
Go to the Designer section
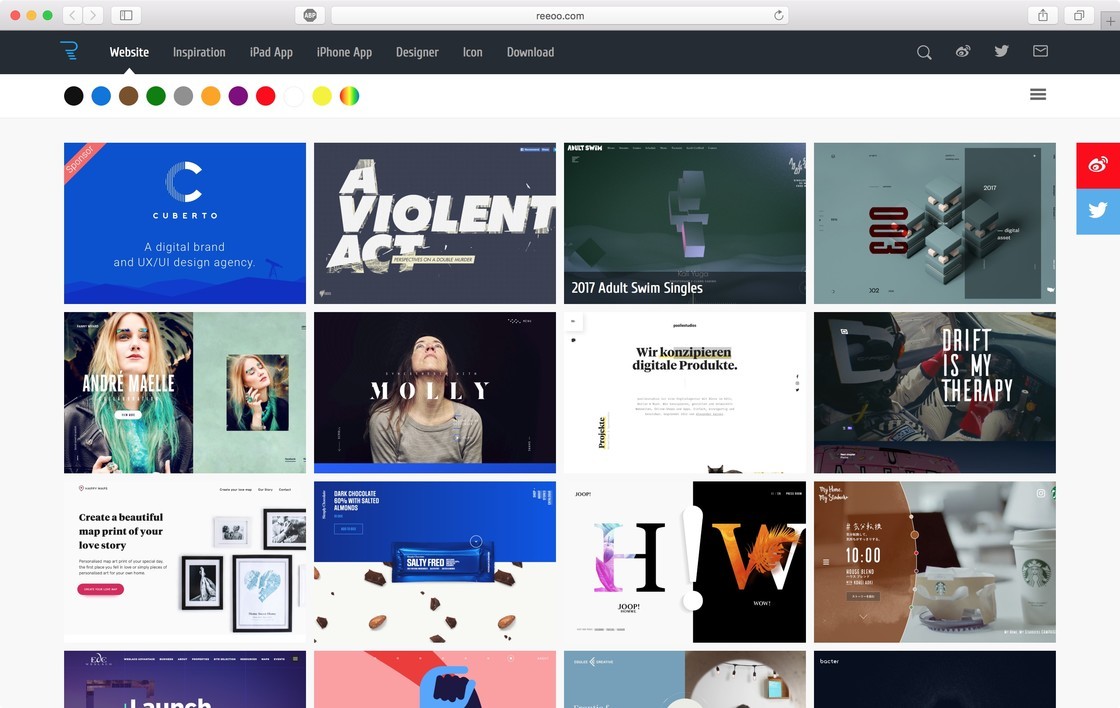tap(417, 52)
